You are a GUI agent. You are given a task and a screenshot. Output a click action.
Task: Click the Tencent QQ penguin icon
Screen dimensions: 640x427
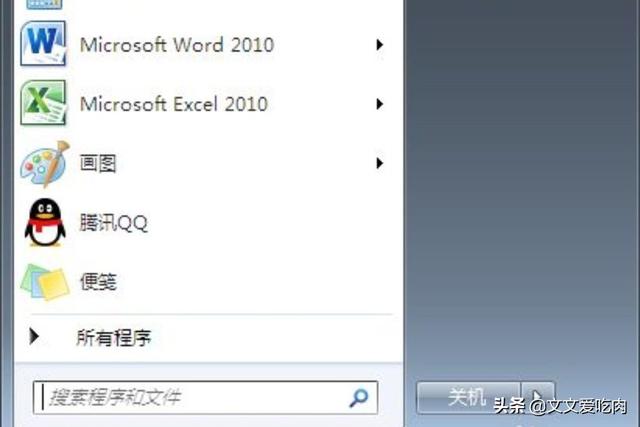tap(44, 222)
